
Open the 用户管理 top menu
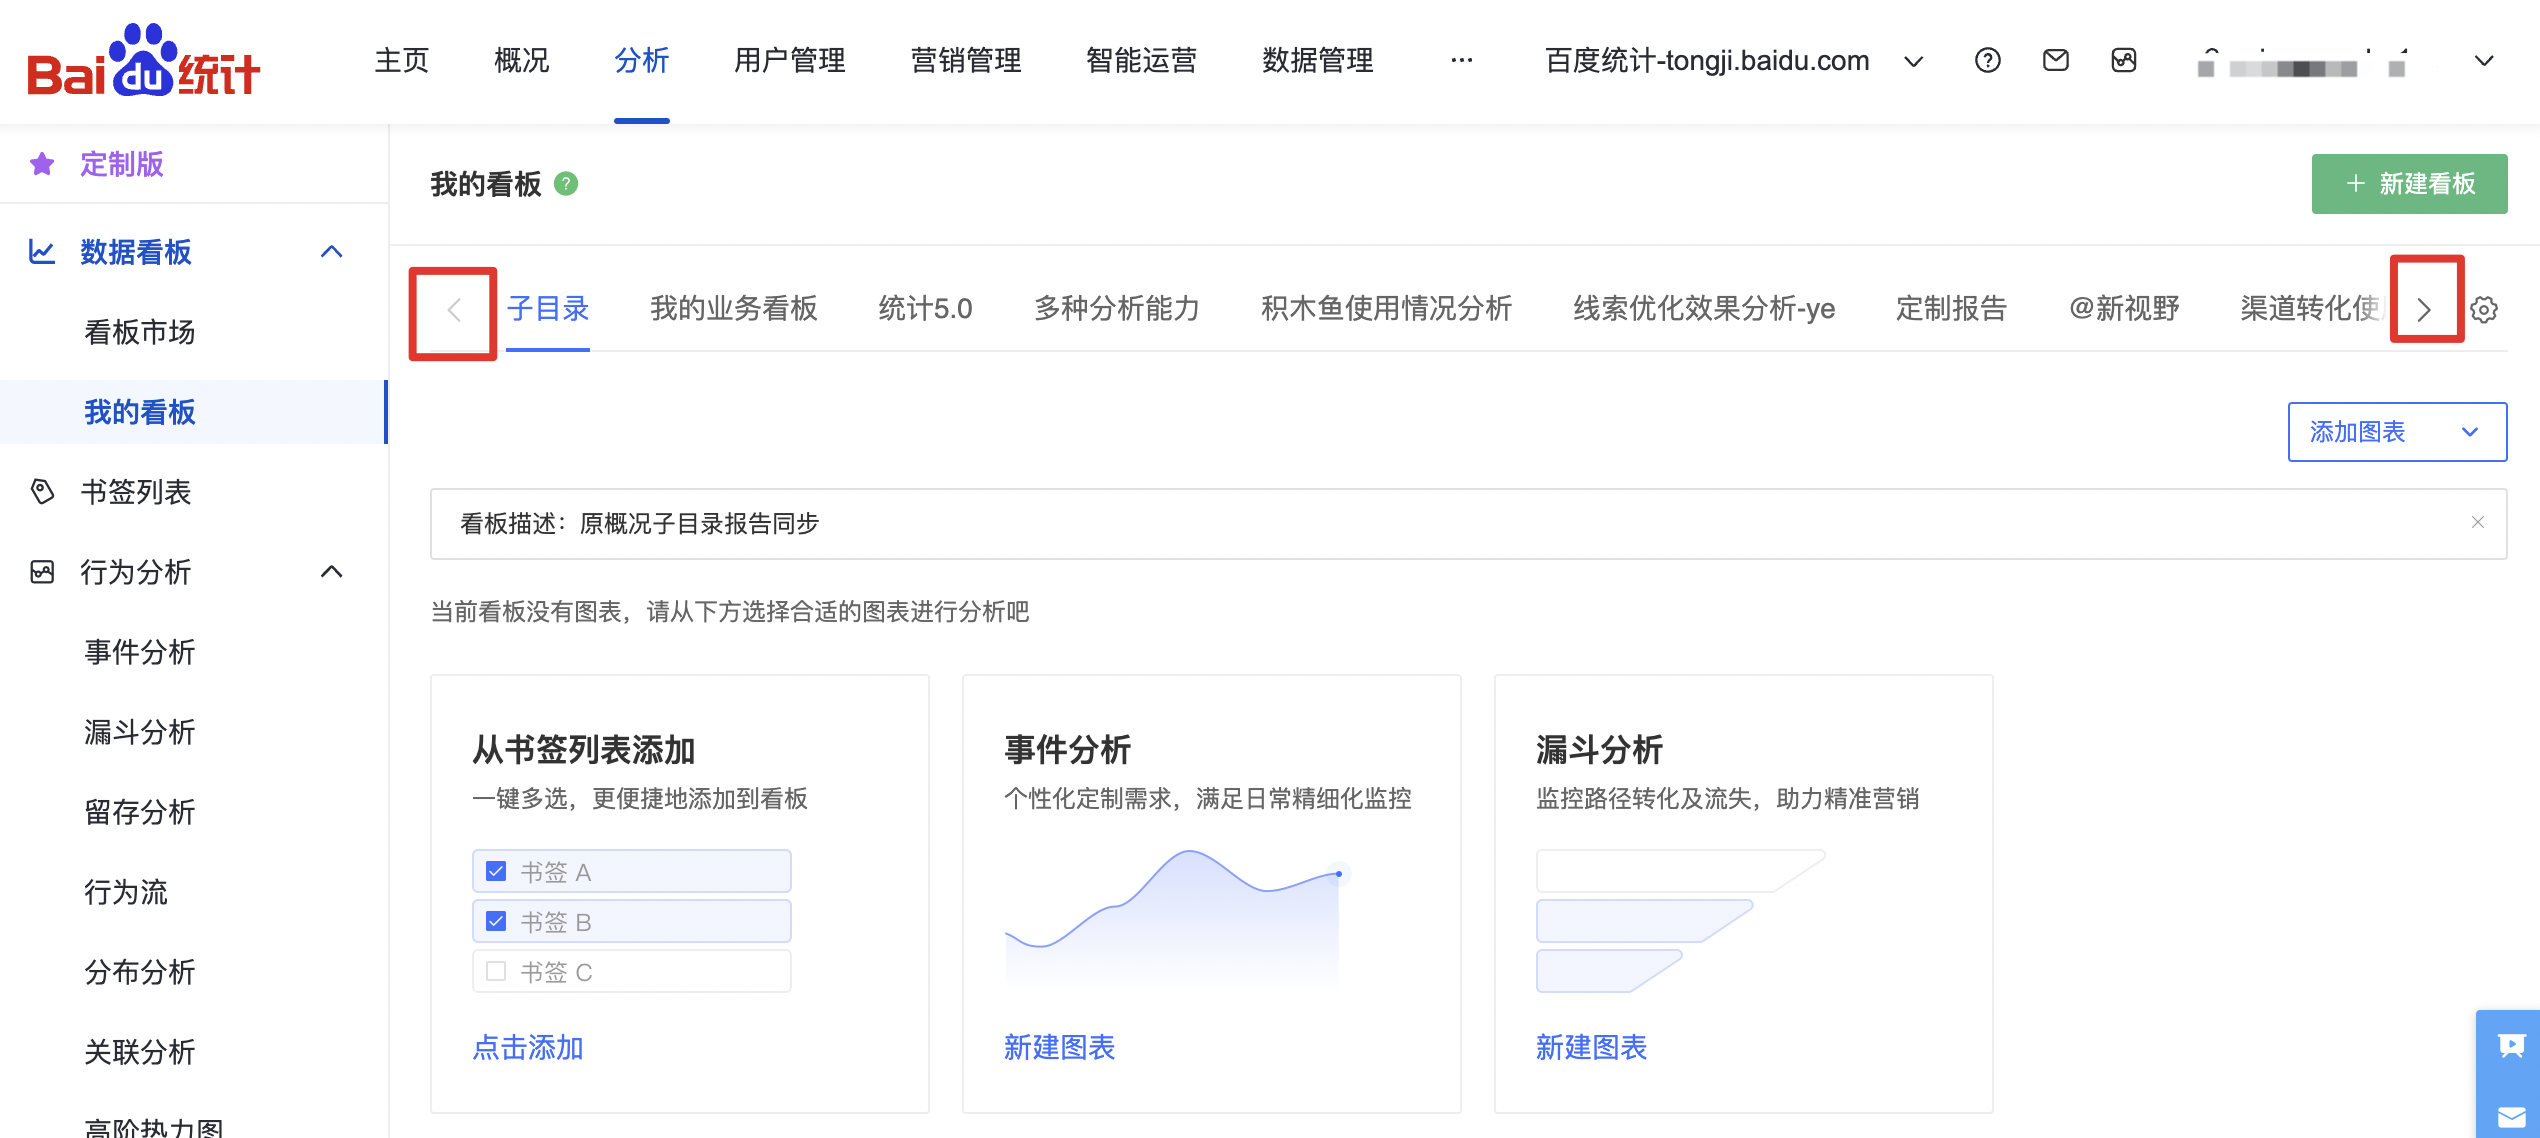(790, 61)
